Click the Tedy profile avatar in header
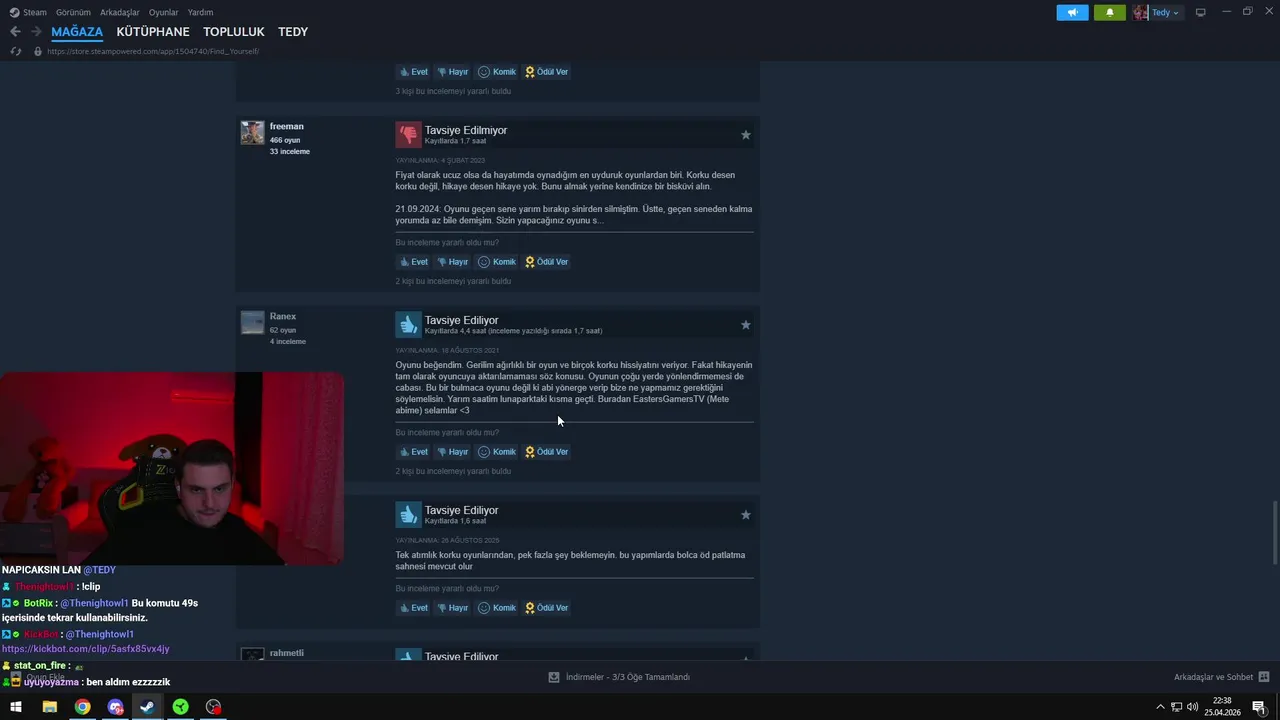Screen dimensions: 1280x720 [x=1141, y=12]
